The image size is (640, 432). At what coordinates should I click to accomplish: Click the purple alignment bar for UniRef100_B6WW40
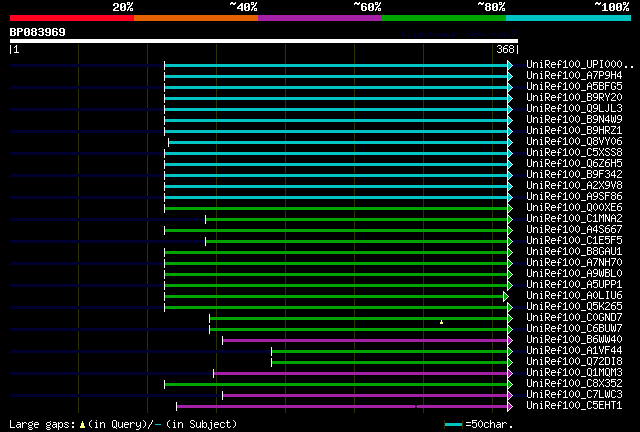(x=365, y=341)
